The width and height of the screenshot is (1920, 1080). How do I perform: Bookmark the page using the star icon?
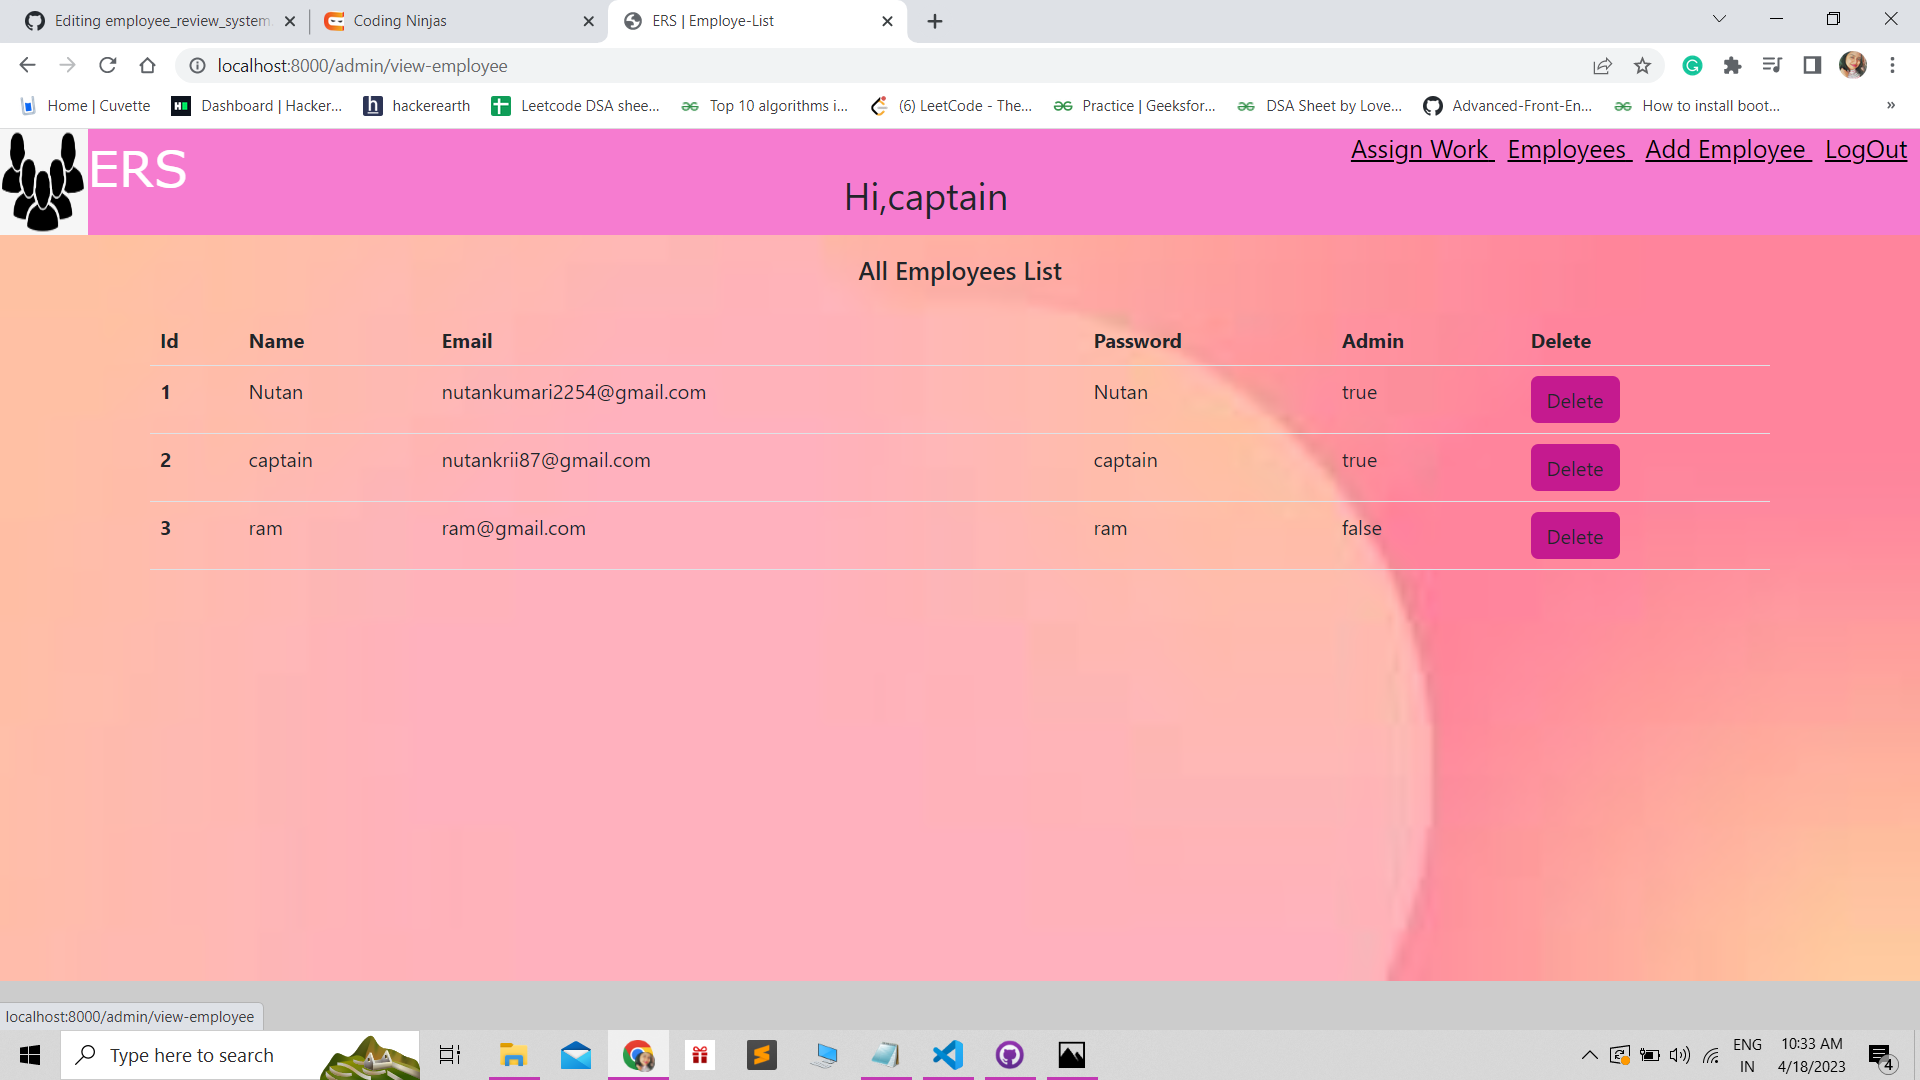(x=1642, y=65)
